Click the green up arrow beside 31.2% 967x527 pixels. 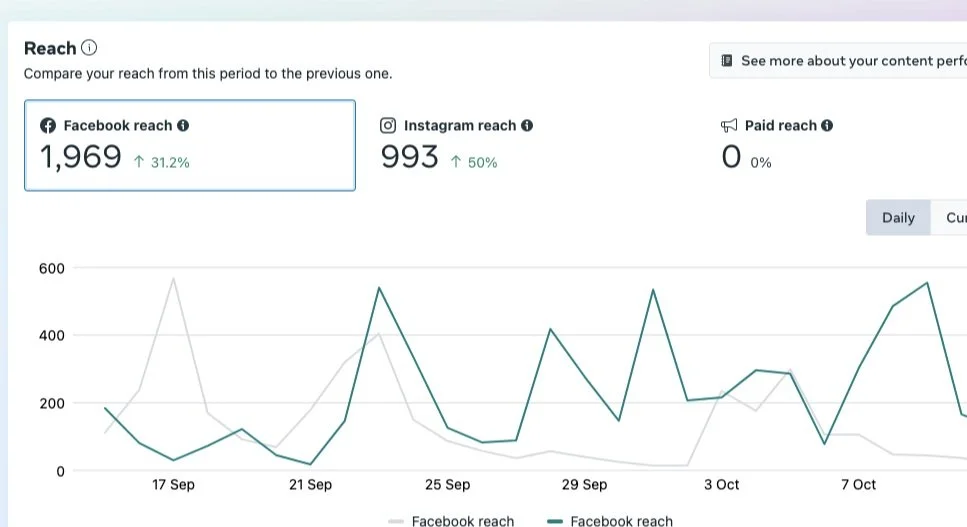[139, 161]
